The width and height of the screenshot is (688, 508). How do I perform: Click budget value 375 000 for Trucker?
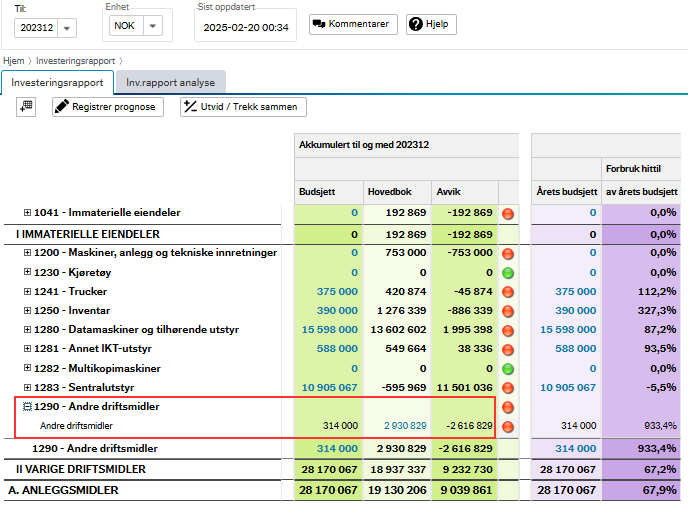coord(337,291)
